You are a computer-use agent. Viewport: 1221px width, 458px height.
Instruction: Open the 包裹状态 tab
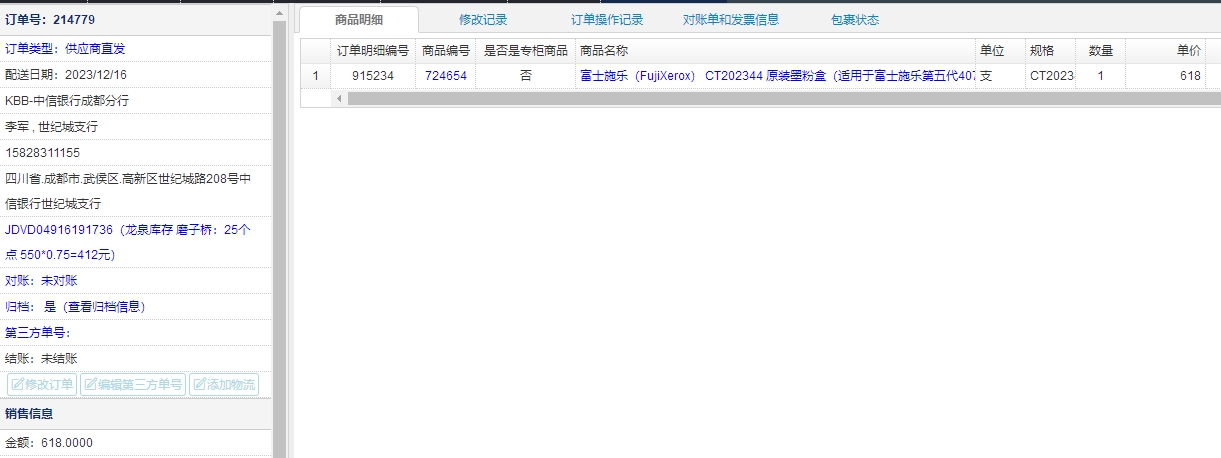click(855, 19)
